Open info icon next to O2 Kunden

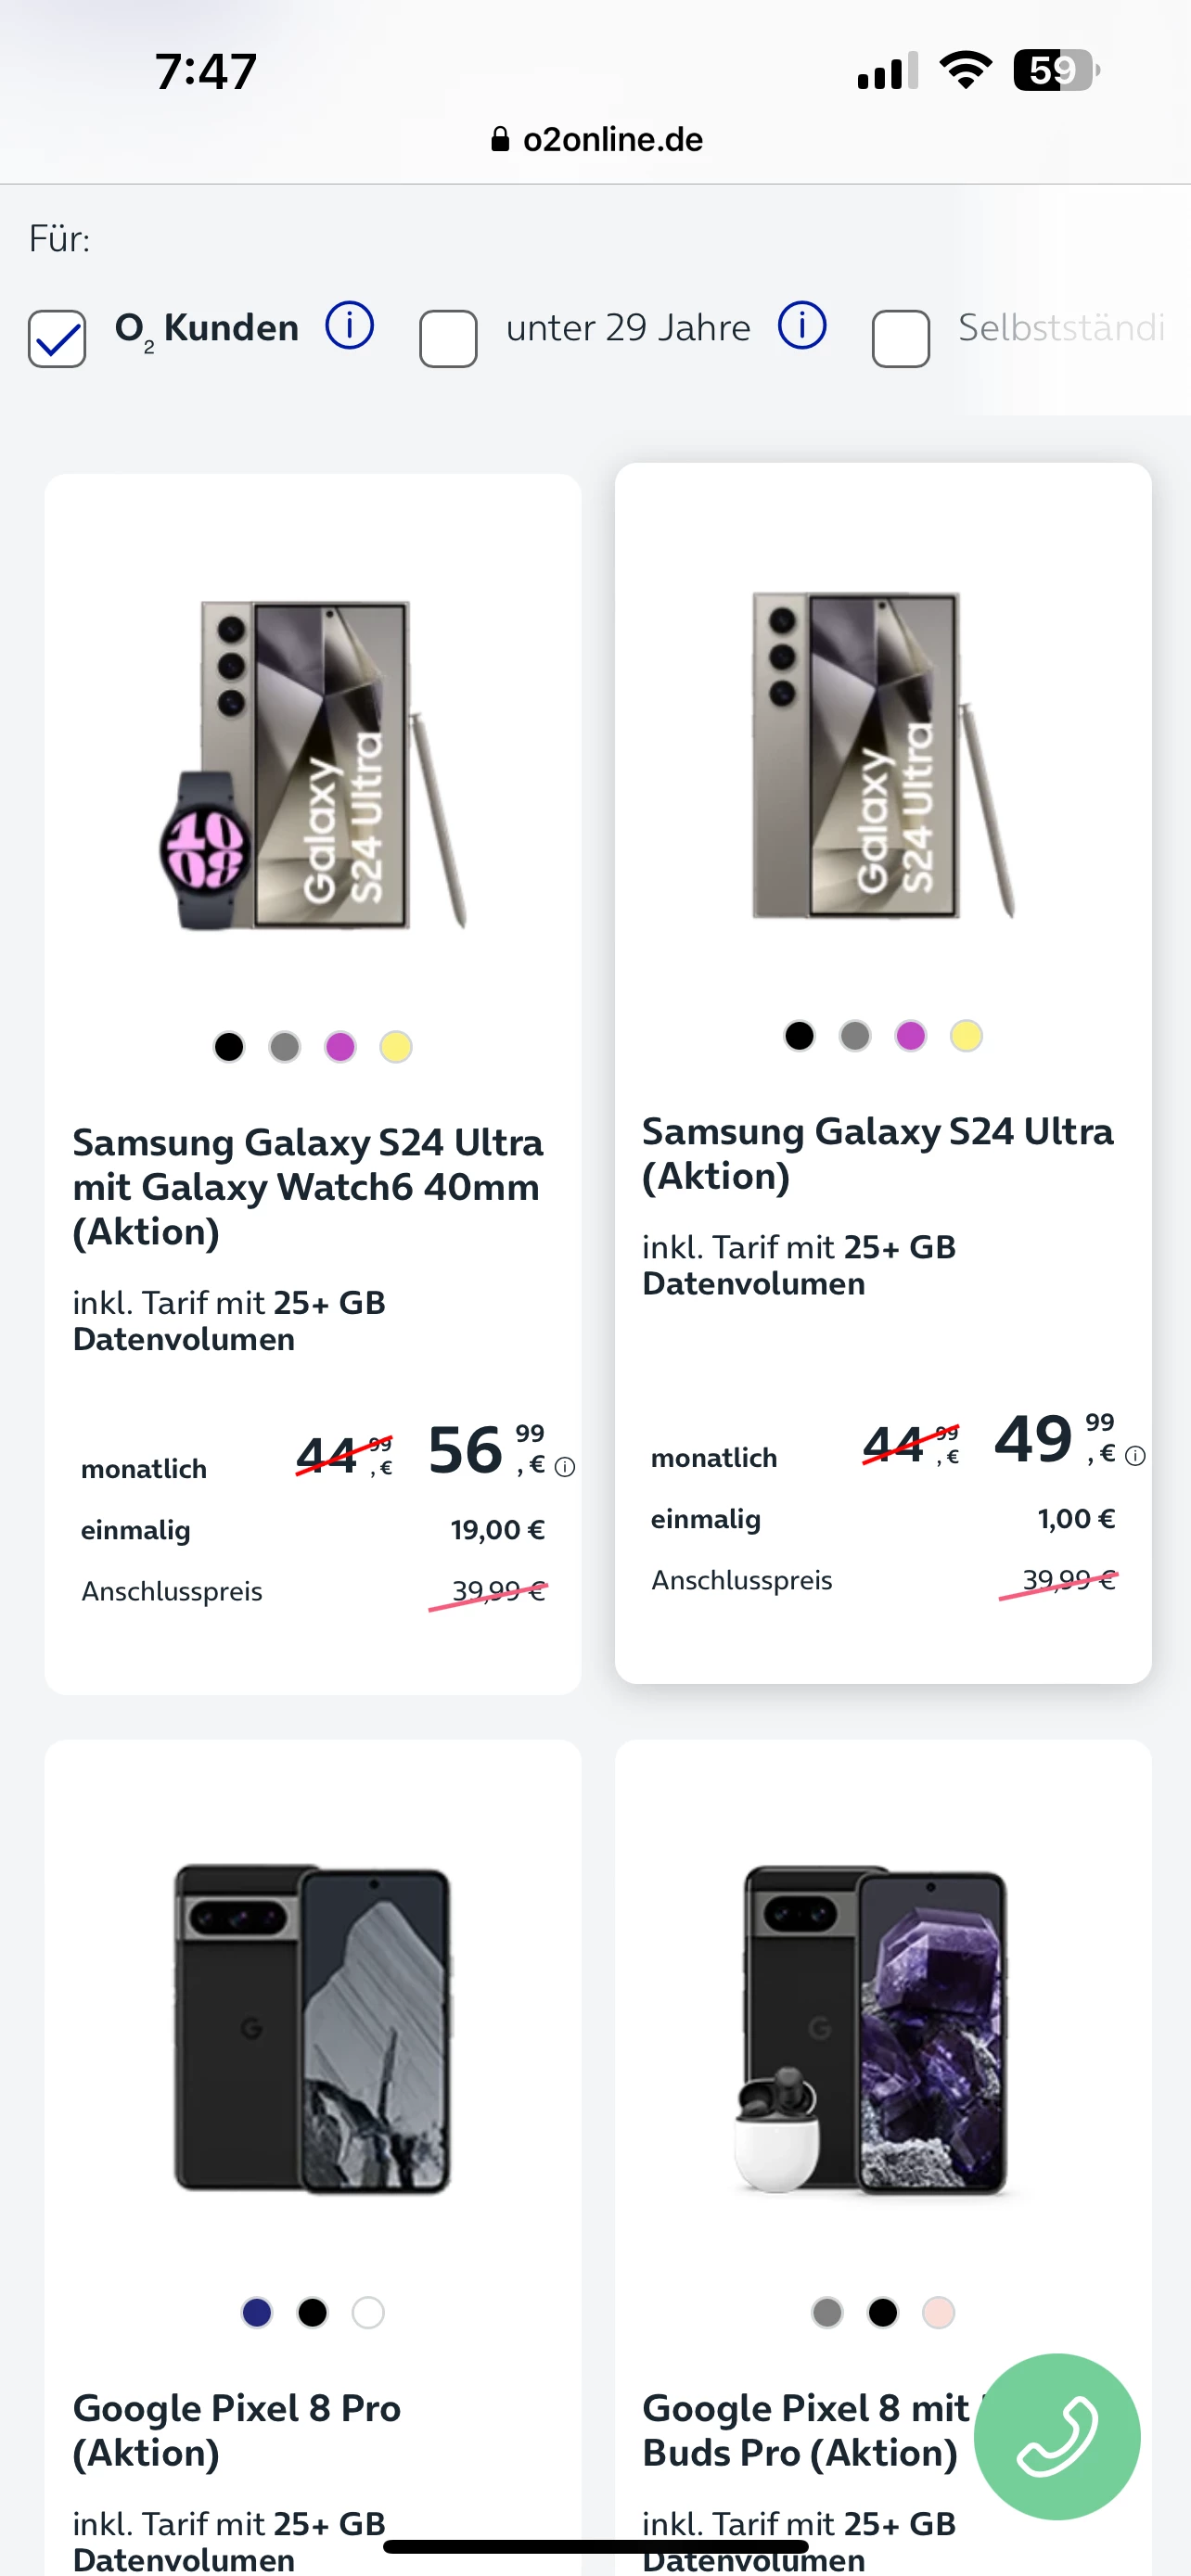coord(349,326)
